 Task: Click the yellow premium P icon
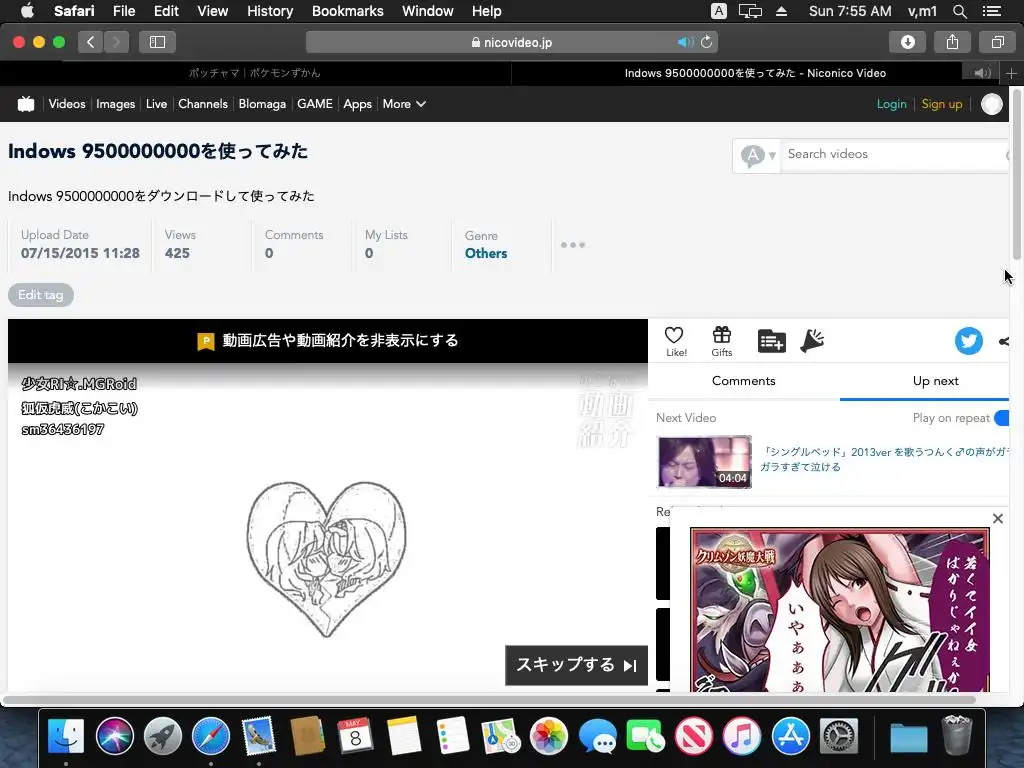click(x=206, y=342)
